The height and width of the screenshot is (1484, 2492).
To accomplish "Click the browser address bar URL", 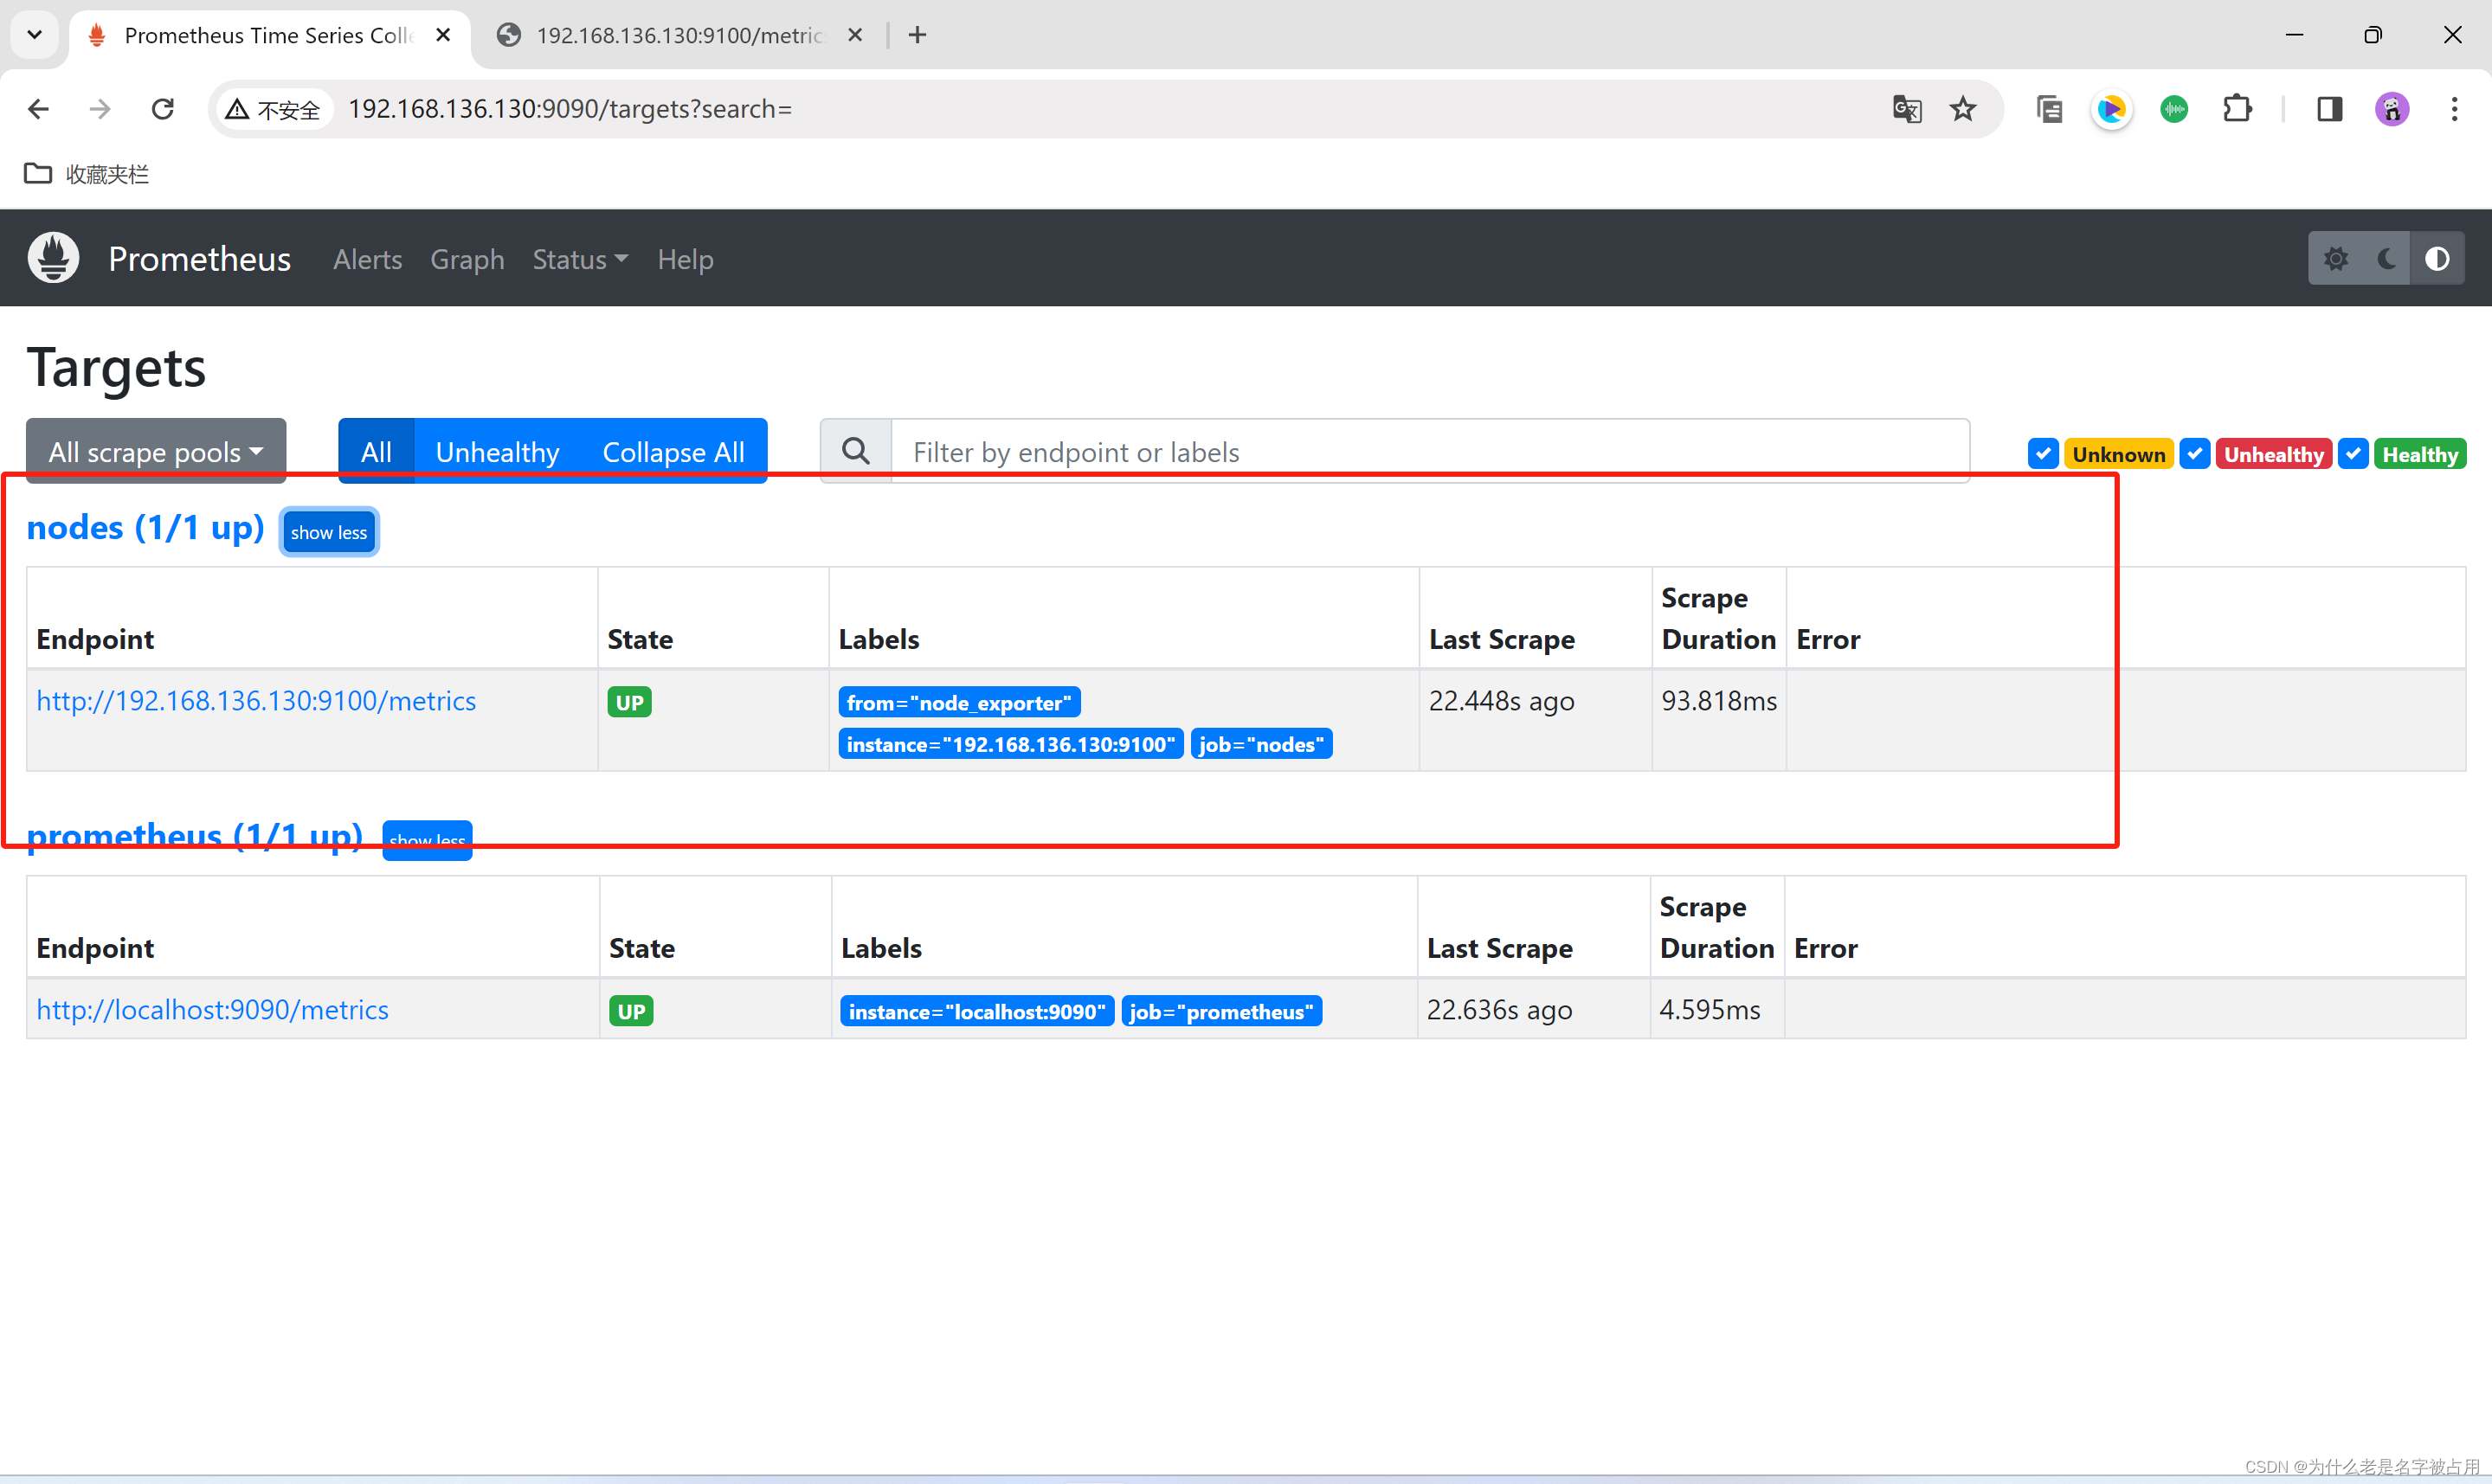I will (570, 109).
